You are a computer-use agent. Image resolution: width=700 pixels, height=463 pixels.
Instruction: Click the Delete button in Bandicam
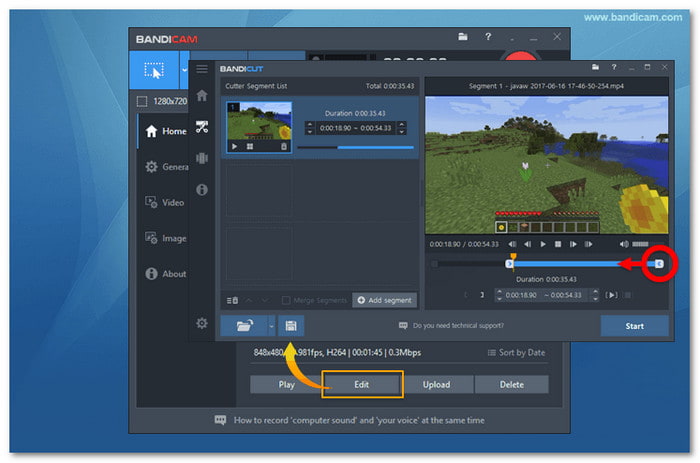click(512, 384)
